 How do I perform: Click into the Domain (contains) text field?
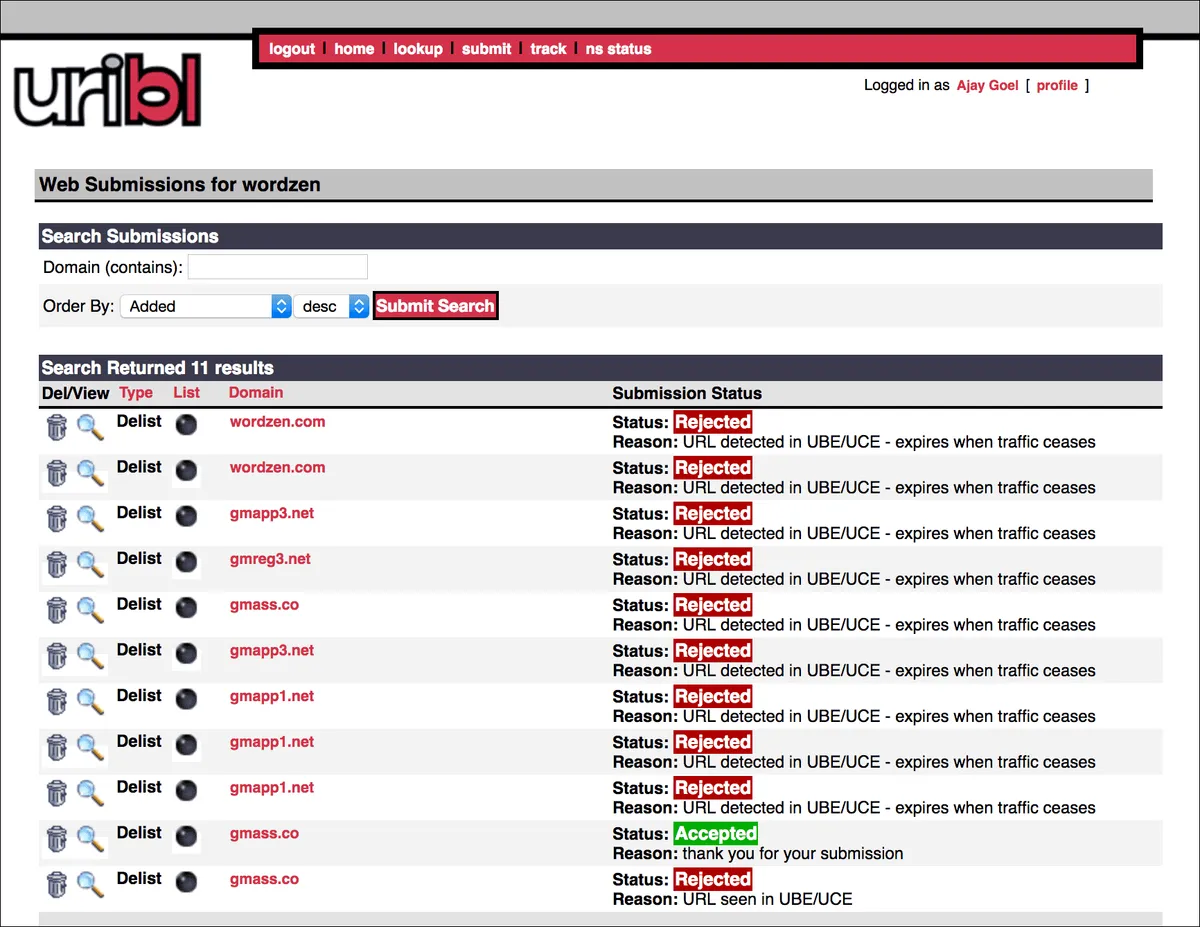coord(278,267)
